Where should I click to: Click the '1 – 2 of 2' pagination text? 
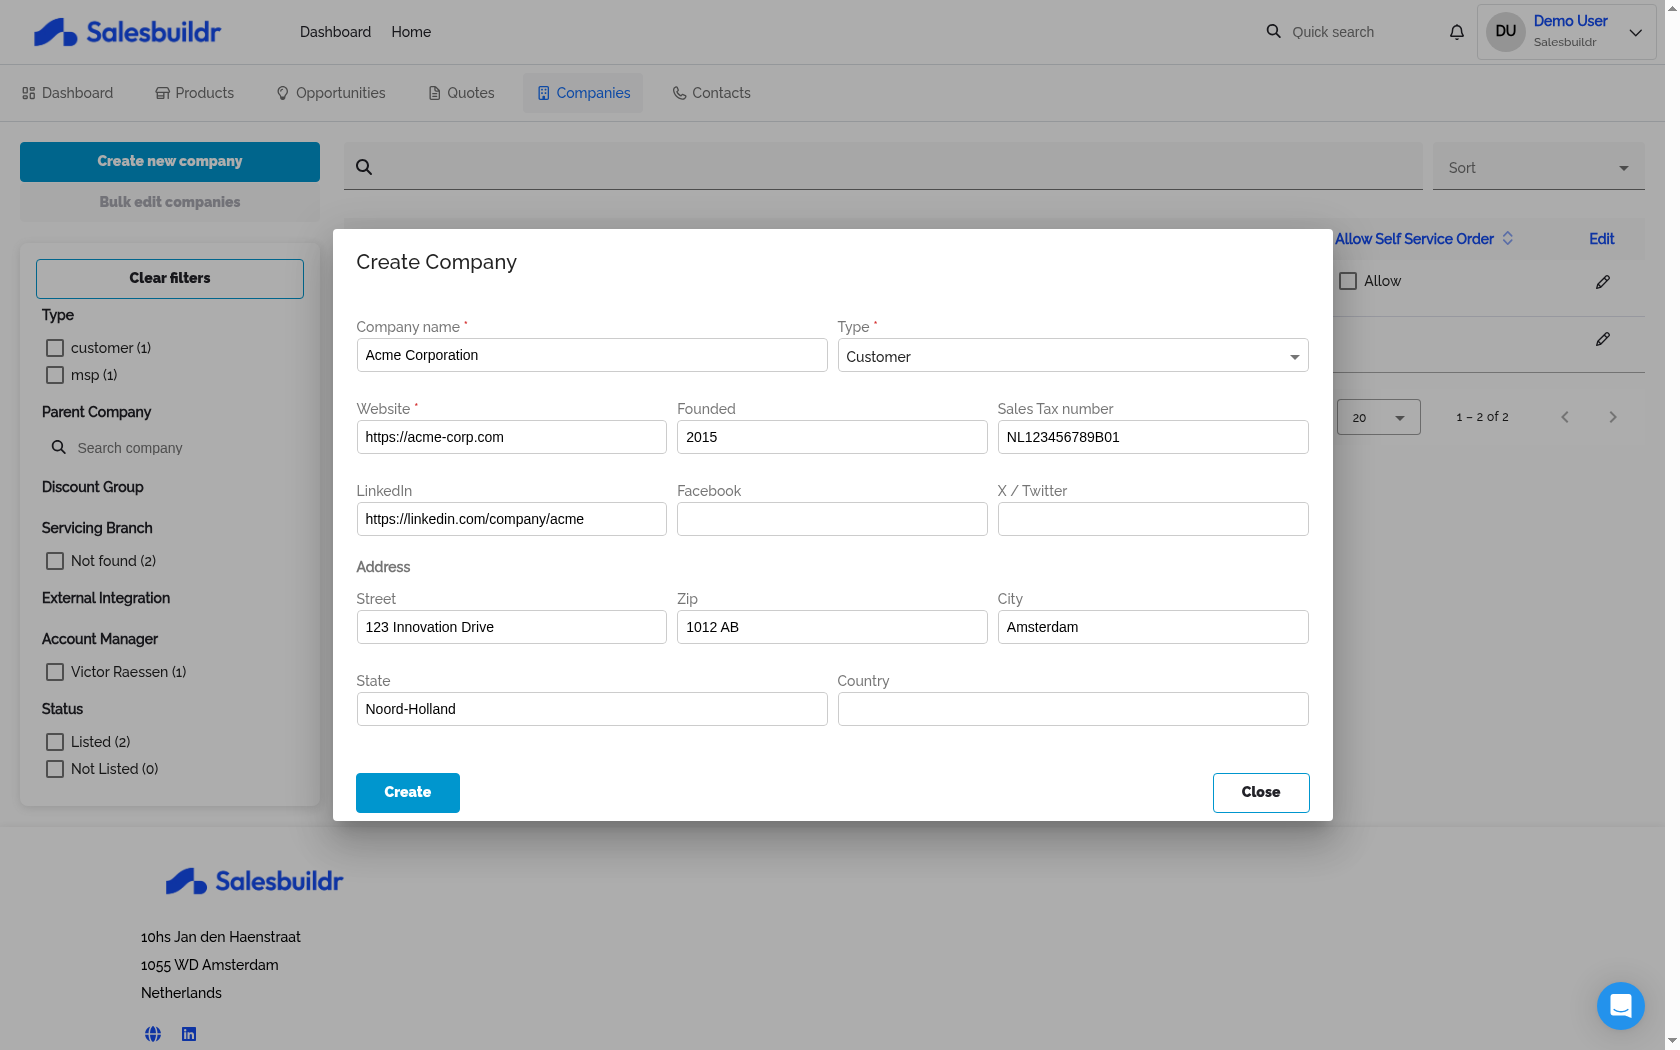[x=1482, y=417]
